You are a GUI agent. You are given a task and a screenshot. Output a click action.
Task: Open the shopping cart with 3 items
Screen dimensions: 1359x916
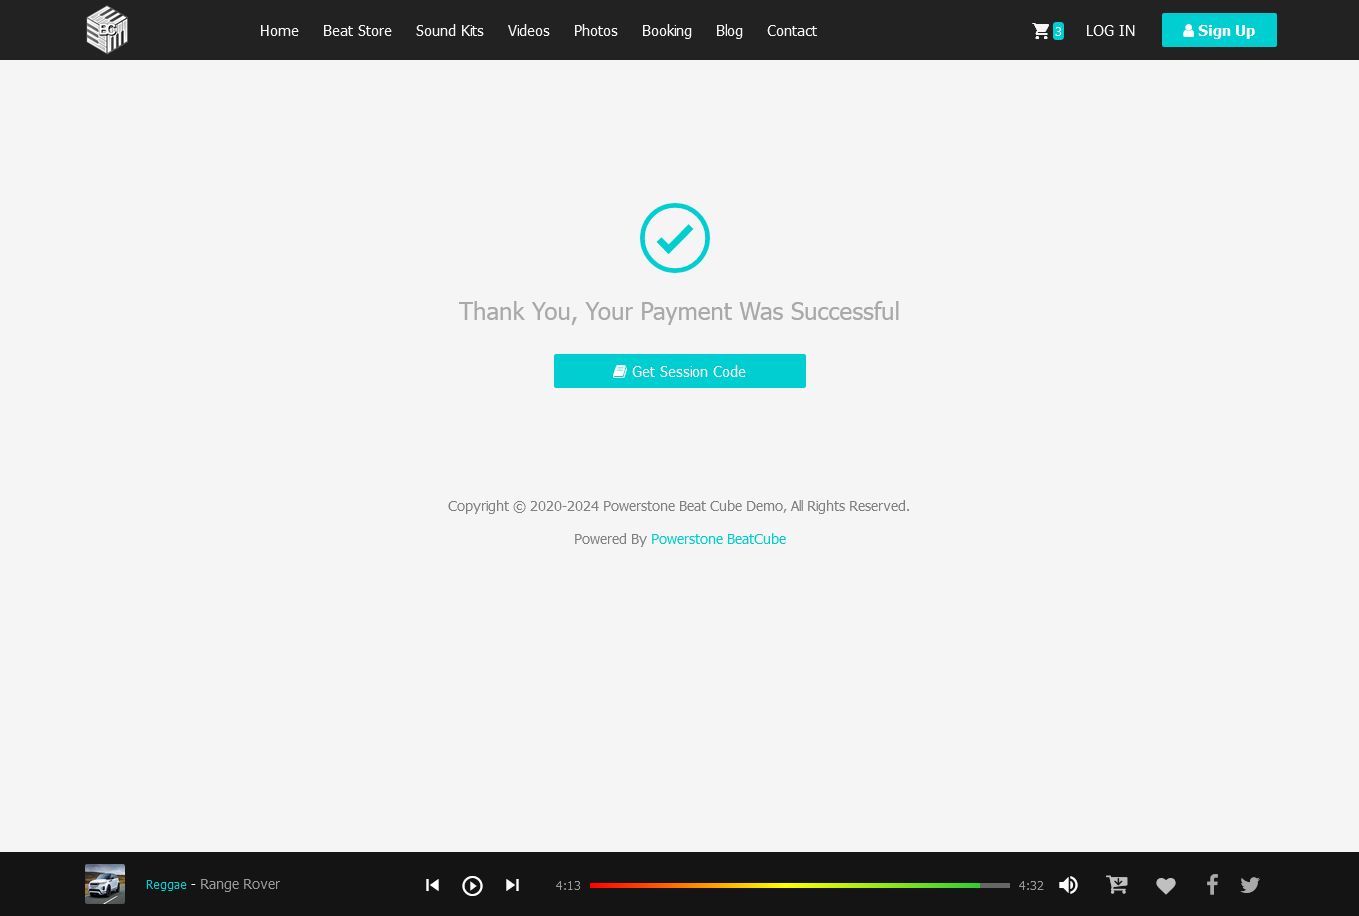[x=1047, y=31]
